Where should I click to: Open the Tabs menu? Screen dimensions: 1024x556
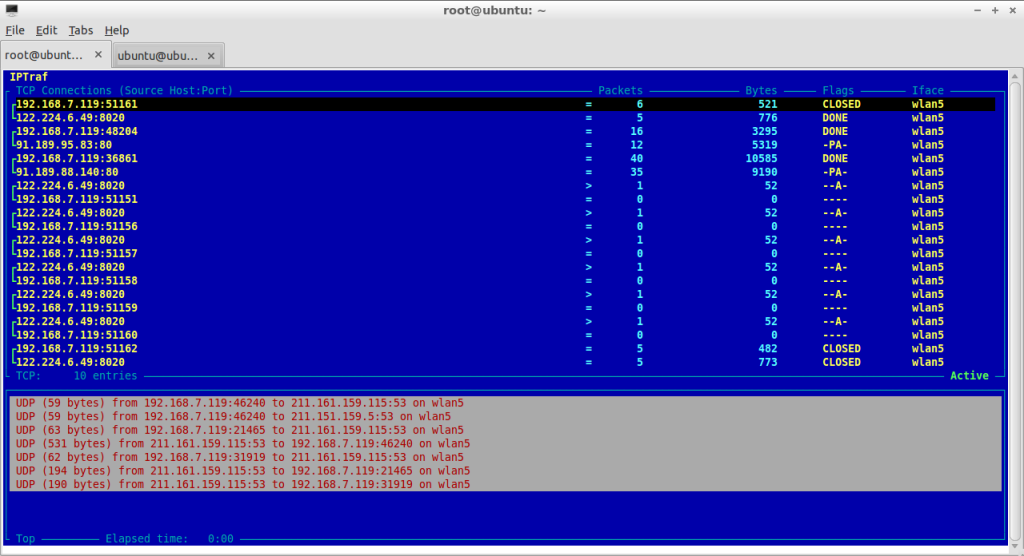coord(81,30)
